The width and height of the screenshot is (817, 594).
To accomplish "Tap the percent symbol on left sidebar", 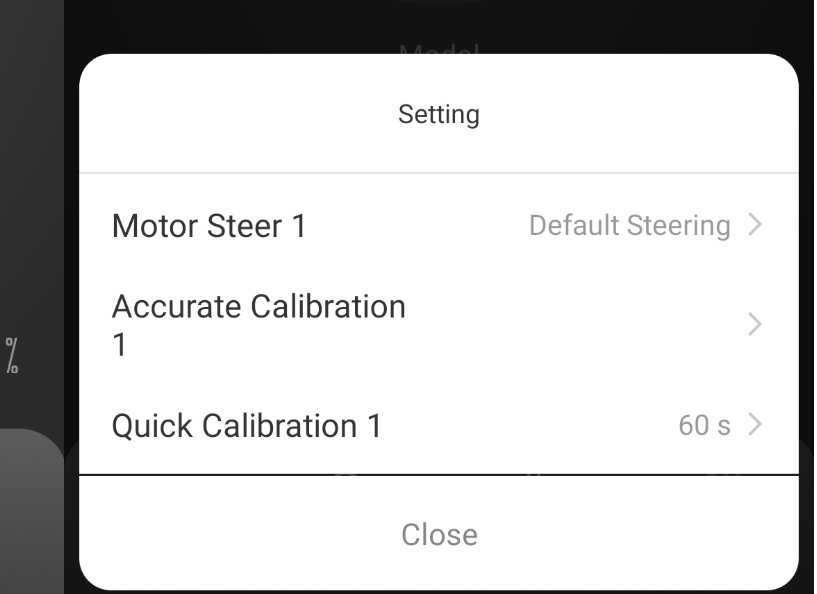I will click(x=12, y=355).
